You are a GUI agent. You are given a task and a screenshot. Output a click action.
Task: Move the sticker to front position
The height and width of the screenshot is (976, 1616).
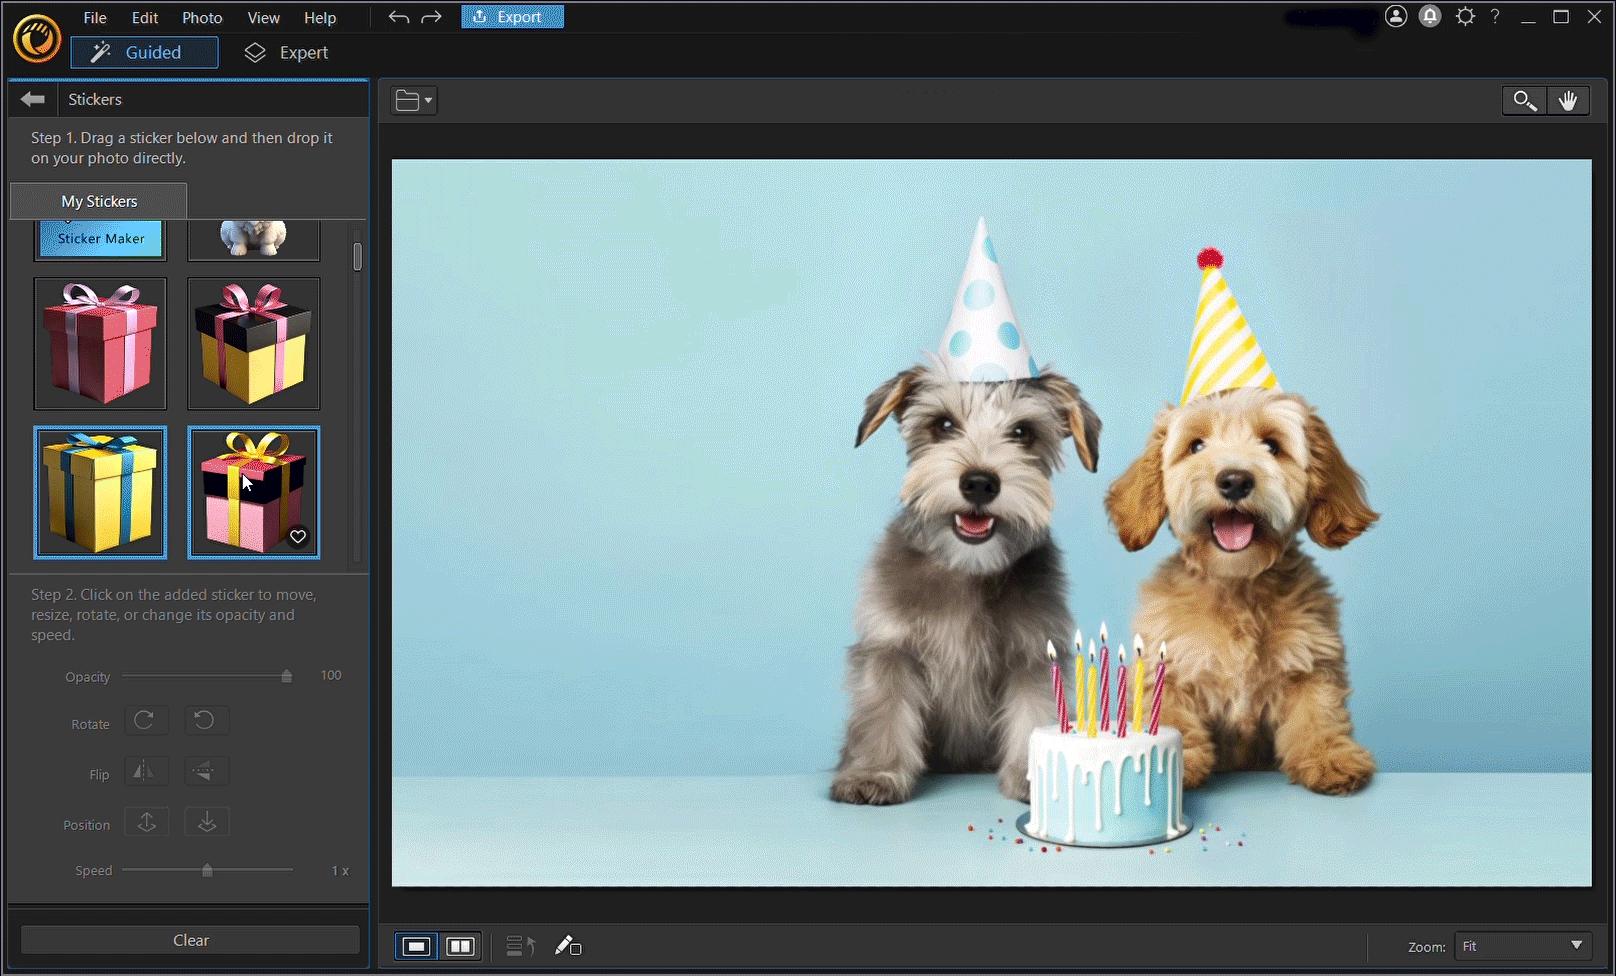[146, 821]
